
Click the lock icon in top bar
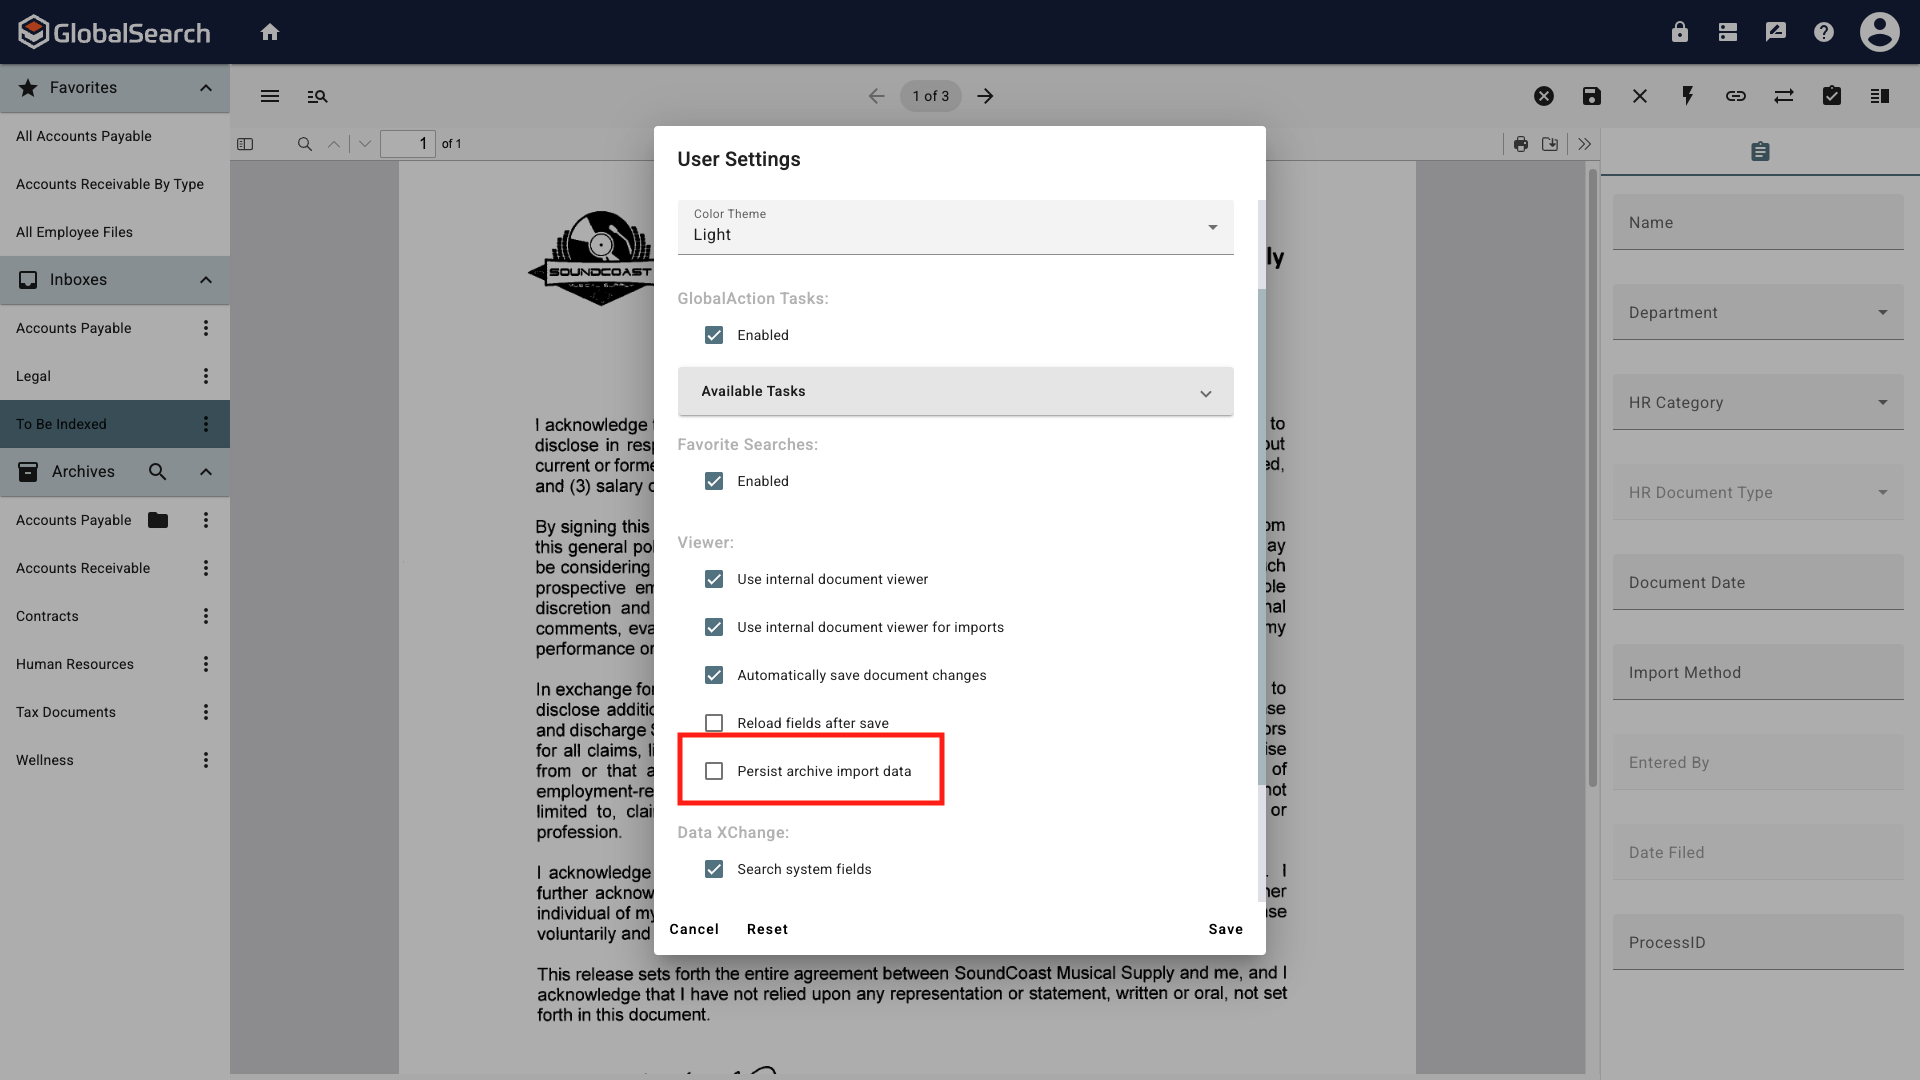(1680, 32)
